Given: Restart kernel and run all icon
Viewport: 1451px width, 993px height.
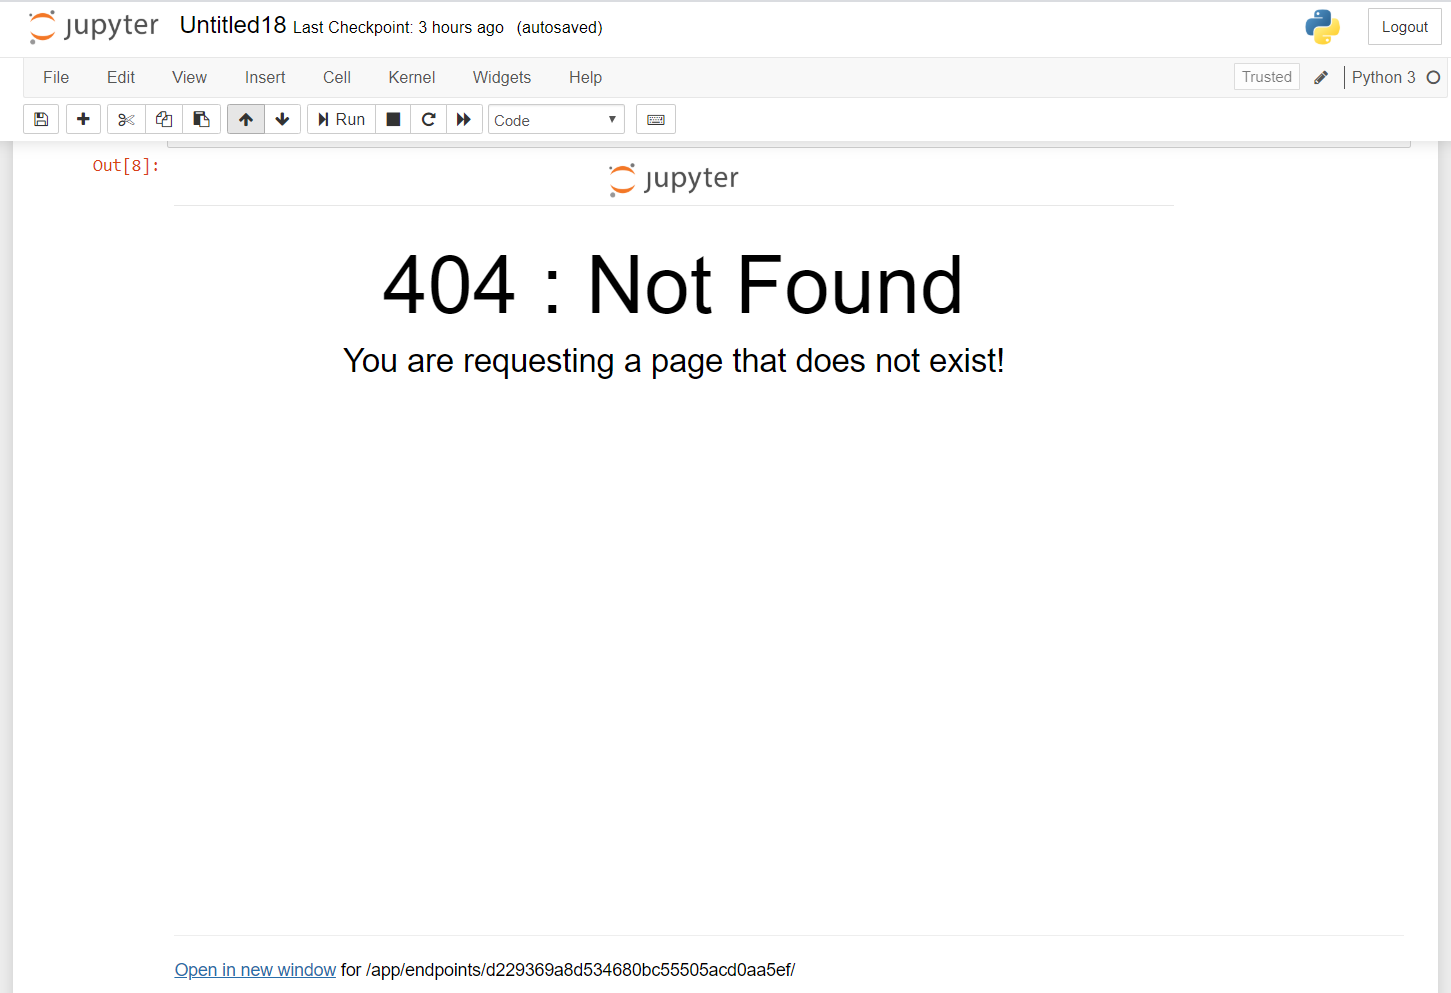Looking at the screenshot, I should (464, 119).
